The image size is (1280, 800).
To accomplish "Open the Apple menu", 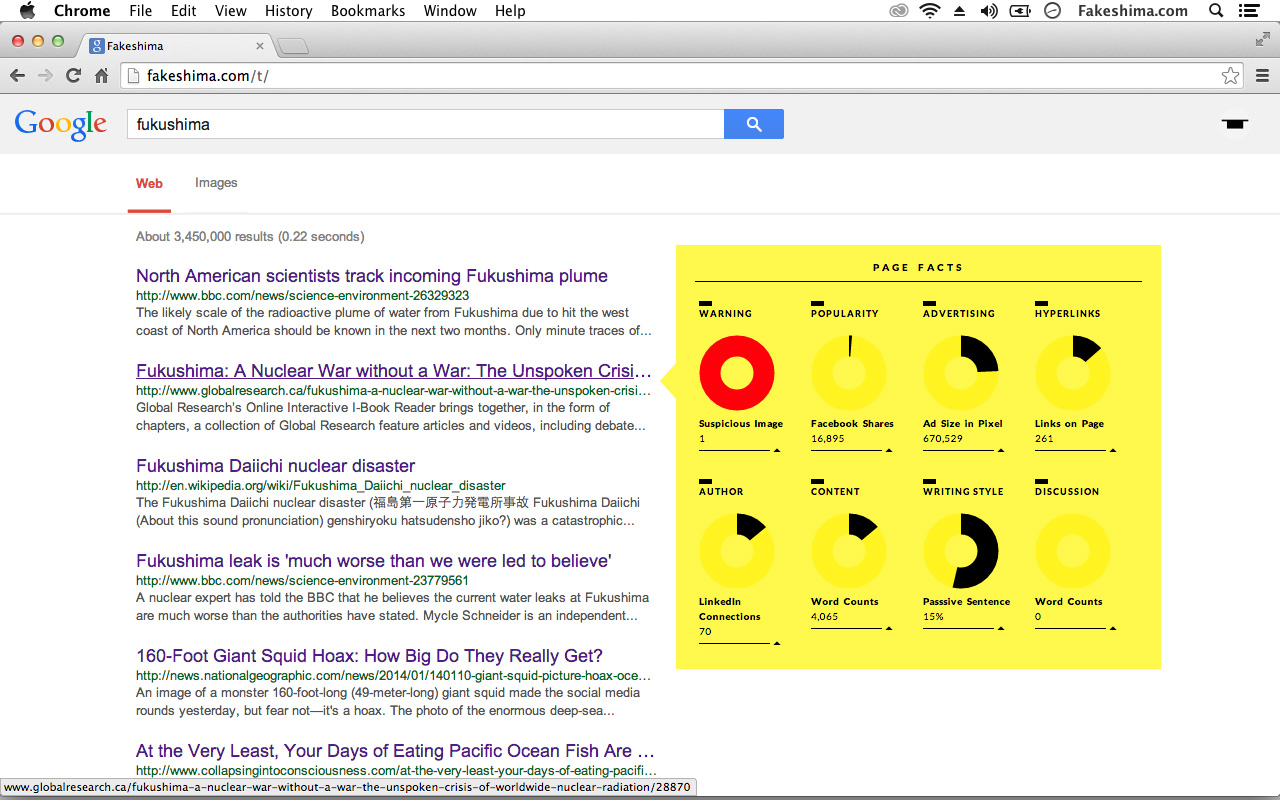I will [x=27, y=11].
